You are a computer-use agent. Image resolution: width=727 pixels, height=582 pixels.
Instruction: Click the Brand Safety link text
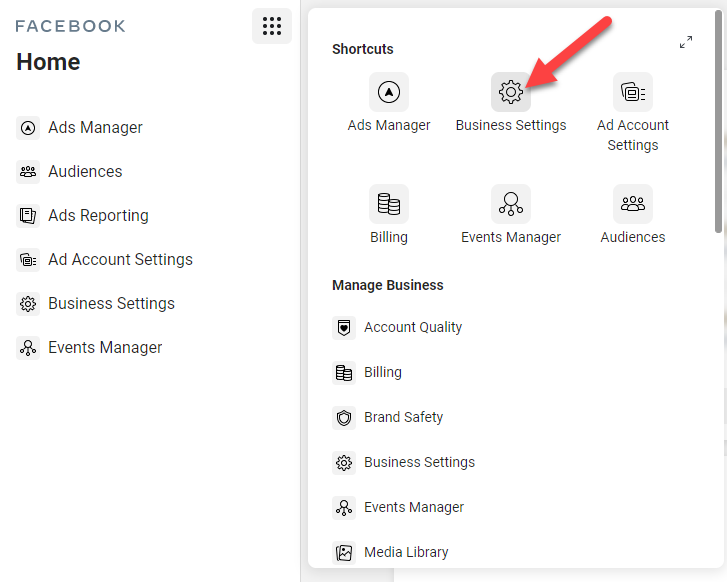click(403, 417)
